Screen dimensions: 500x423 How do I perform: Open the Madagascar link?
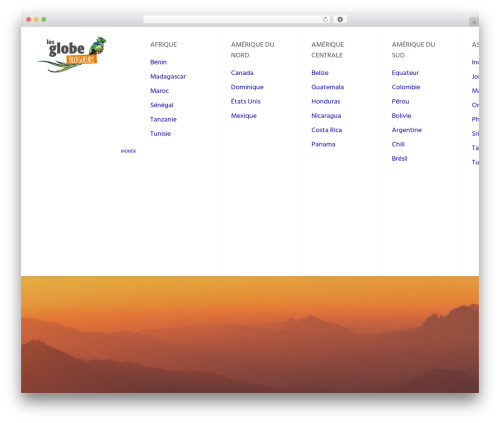[168, 77]
